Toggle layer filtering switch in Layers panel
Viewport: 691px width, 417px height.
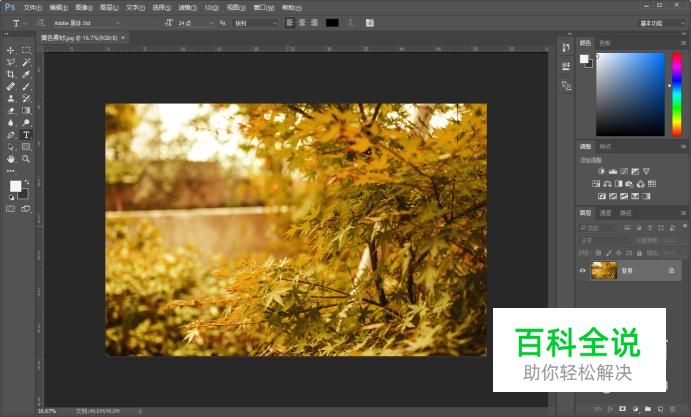pos(684,226)
